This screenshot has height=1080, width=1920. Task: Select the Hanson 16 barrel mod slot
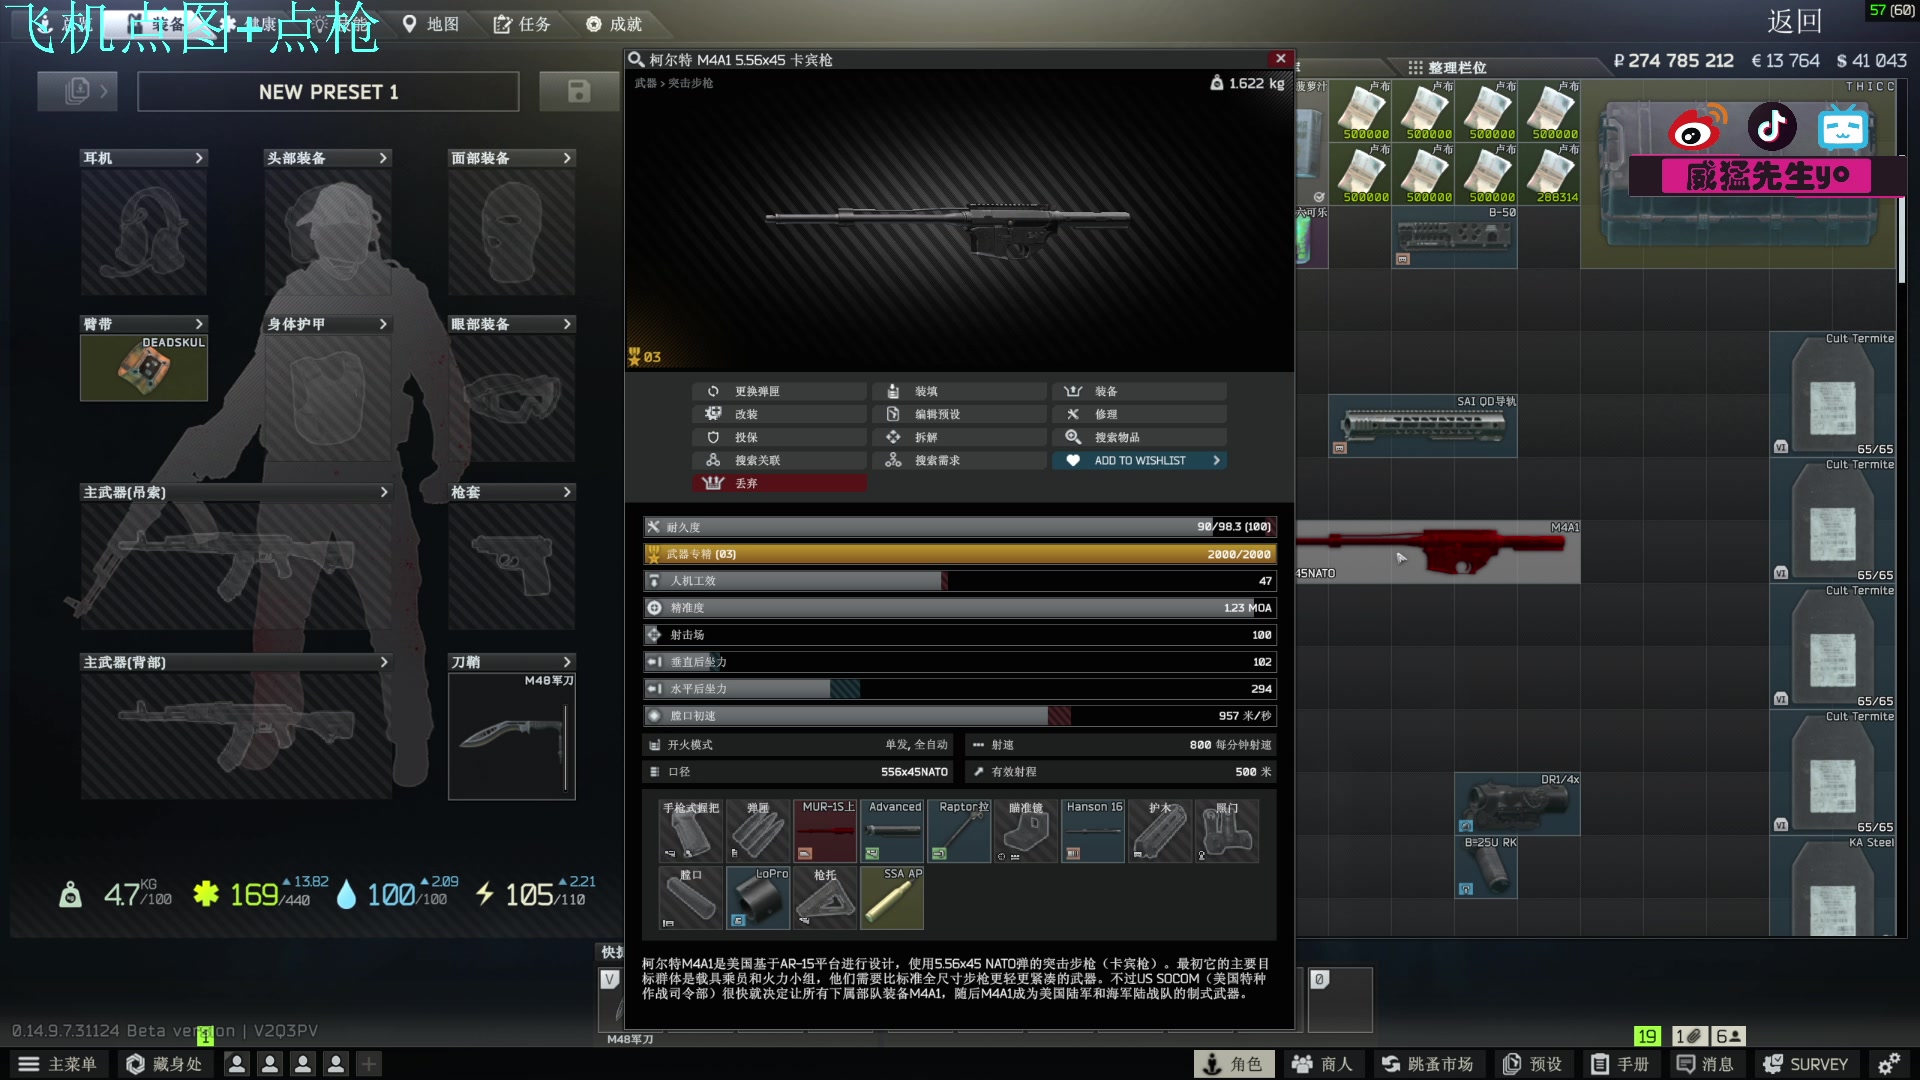[1093, 830]
